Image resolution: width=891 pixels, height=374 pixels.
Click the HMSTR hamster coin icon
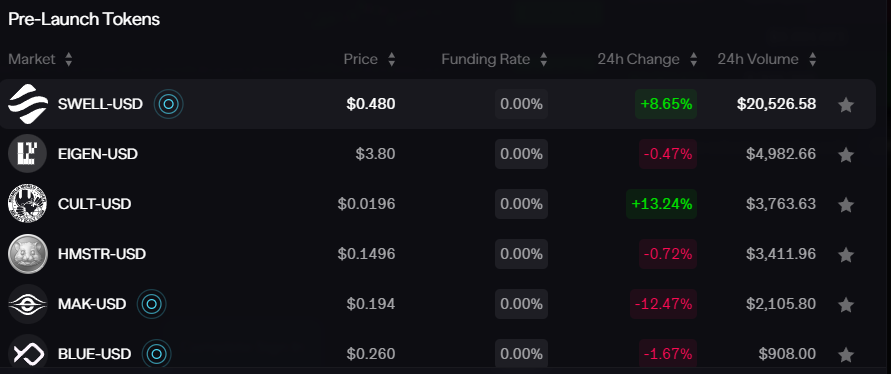27,254
